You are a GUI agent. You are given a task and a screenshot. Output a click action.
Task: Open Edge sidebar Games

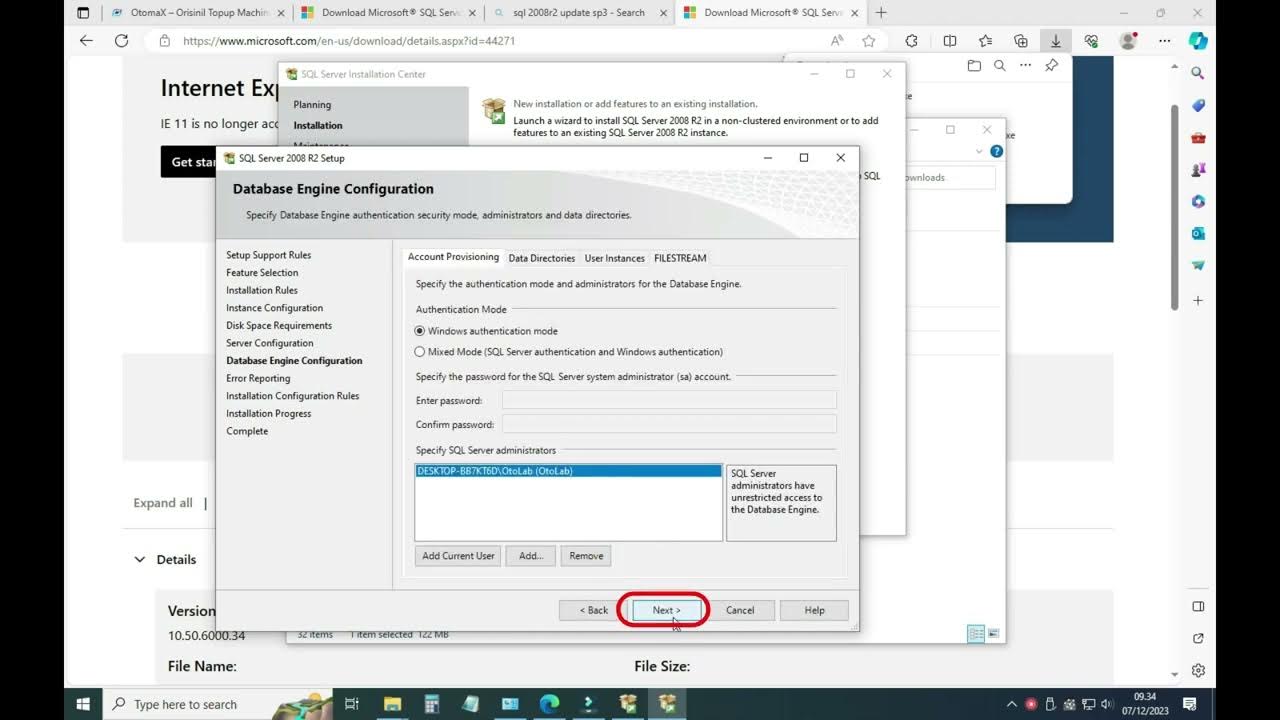(1198, 169)
